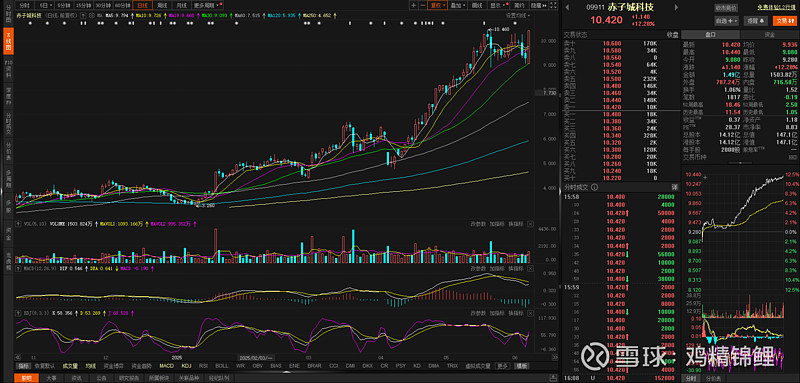This screenshot has width=800, height=383.
Task: Select the WR indicator
Action: coord(240,366)
